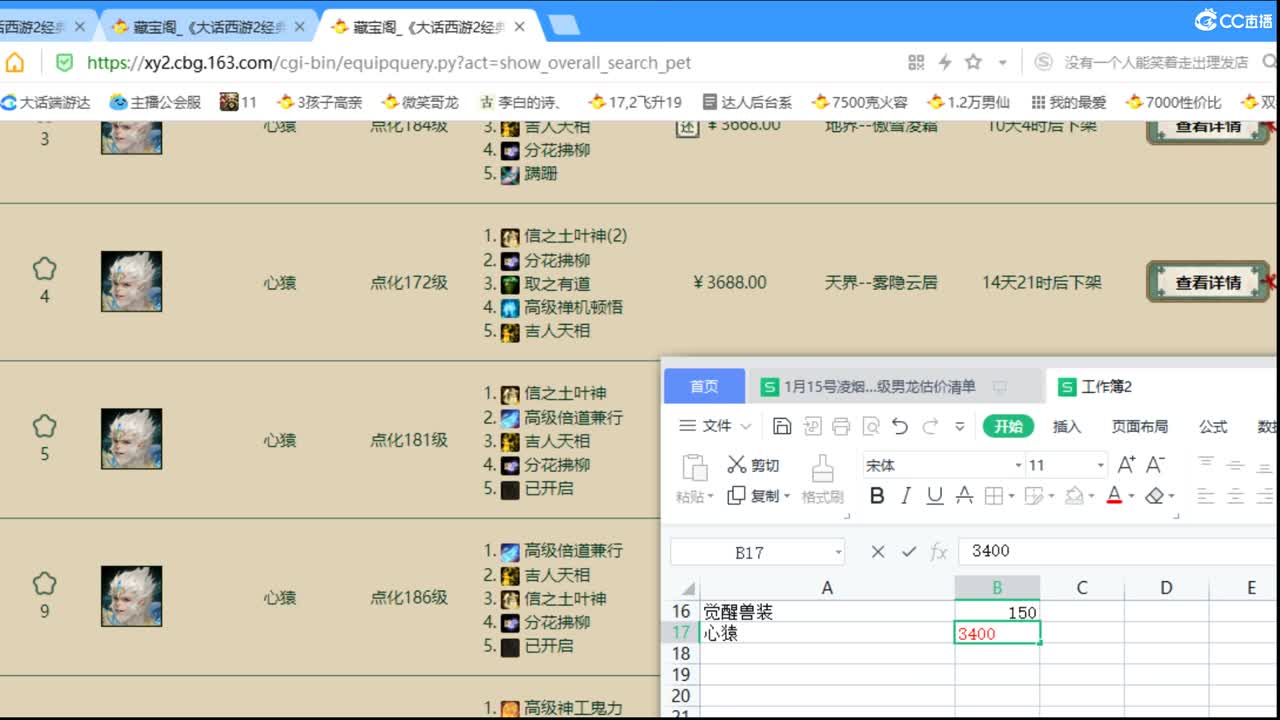Click the 格式刷 format painter
1280x720 pixels.
pyautogui.click(x=822, y=479)
